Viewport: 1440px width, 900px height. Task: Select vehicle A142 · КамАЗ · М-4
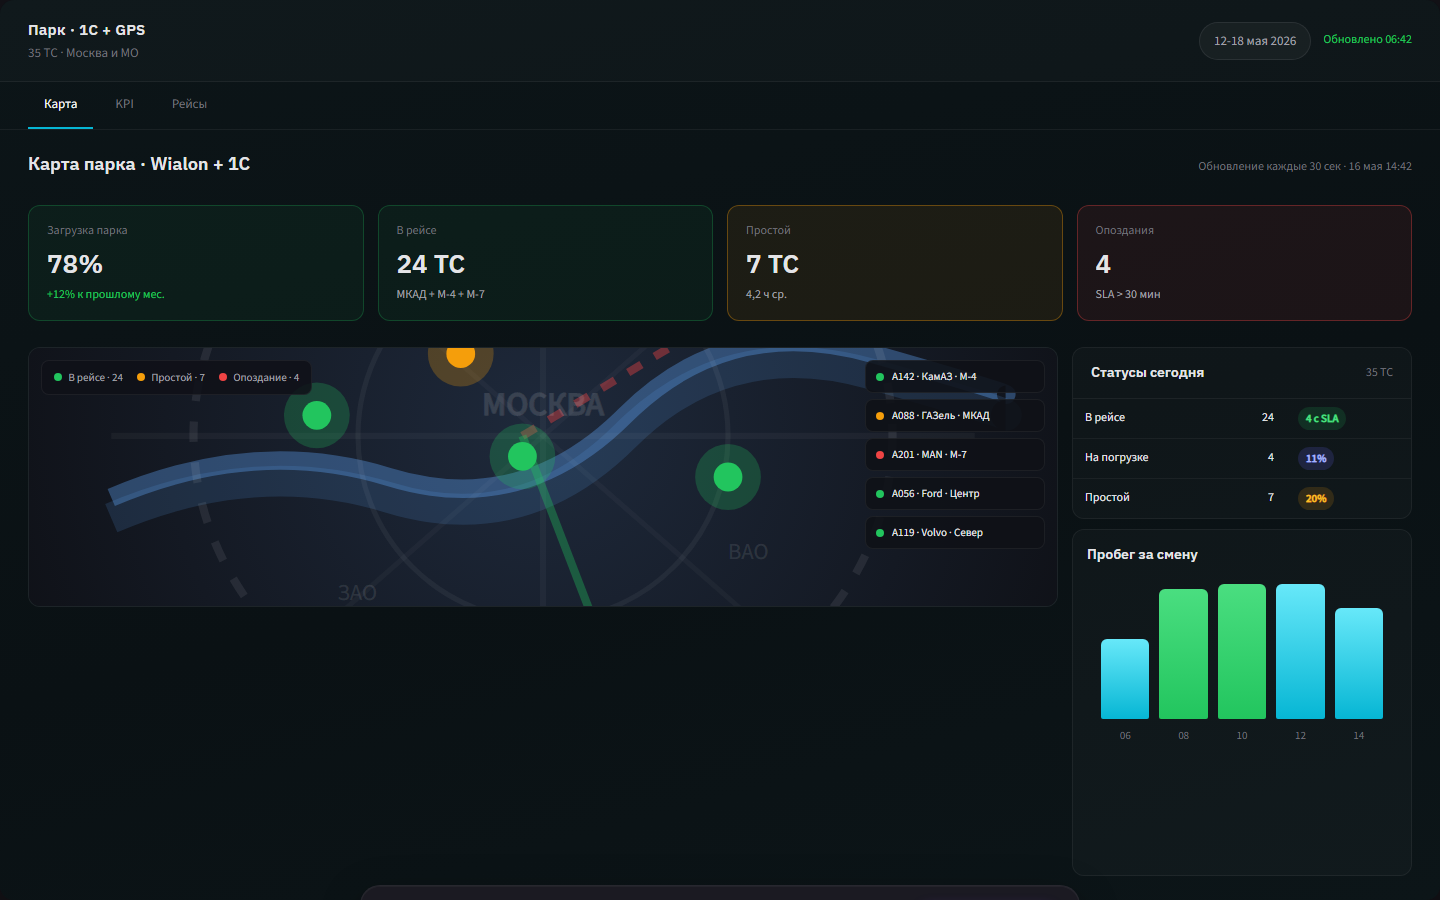pyautogui.click(x=955, y=377)
